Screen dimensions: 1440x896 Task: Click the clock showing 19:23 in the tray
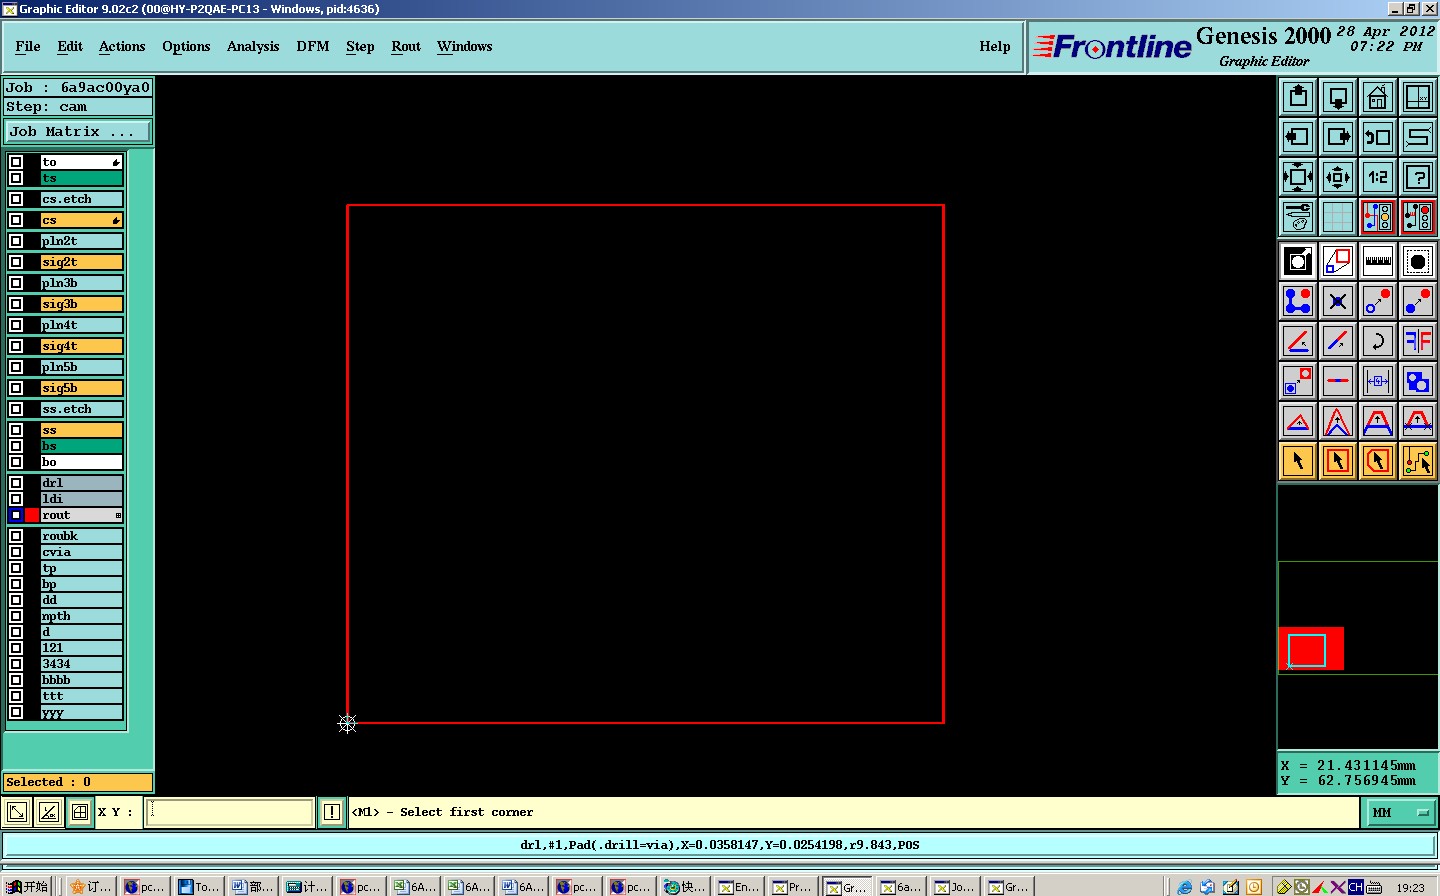point(1411,887)
